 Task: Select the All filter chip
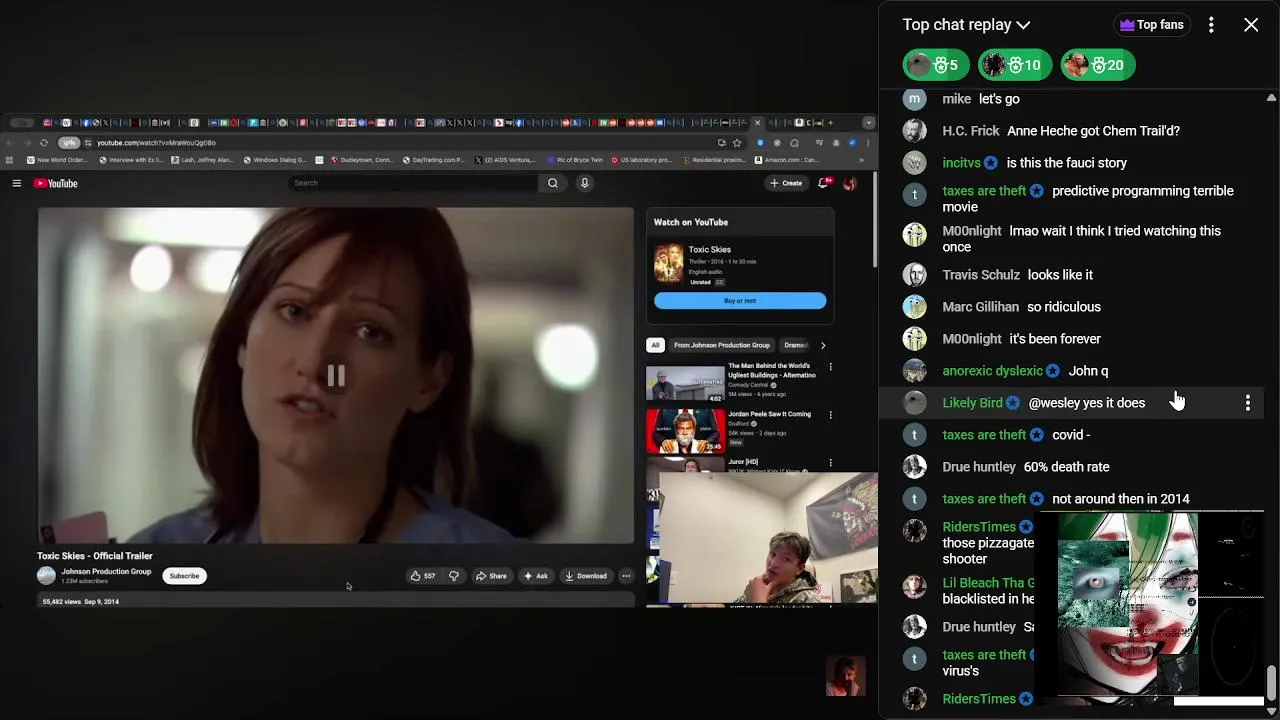coord(655,345)
